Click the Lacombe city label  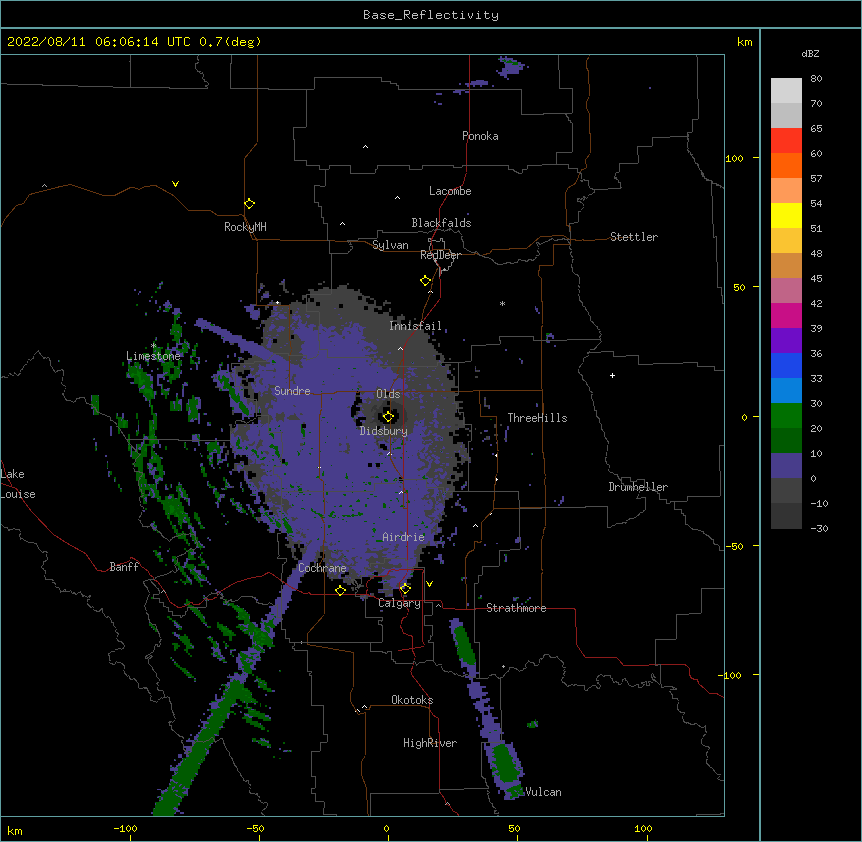point(450,191)
